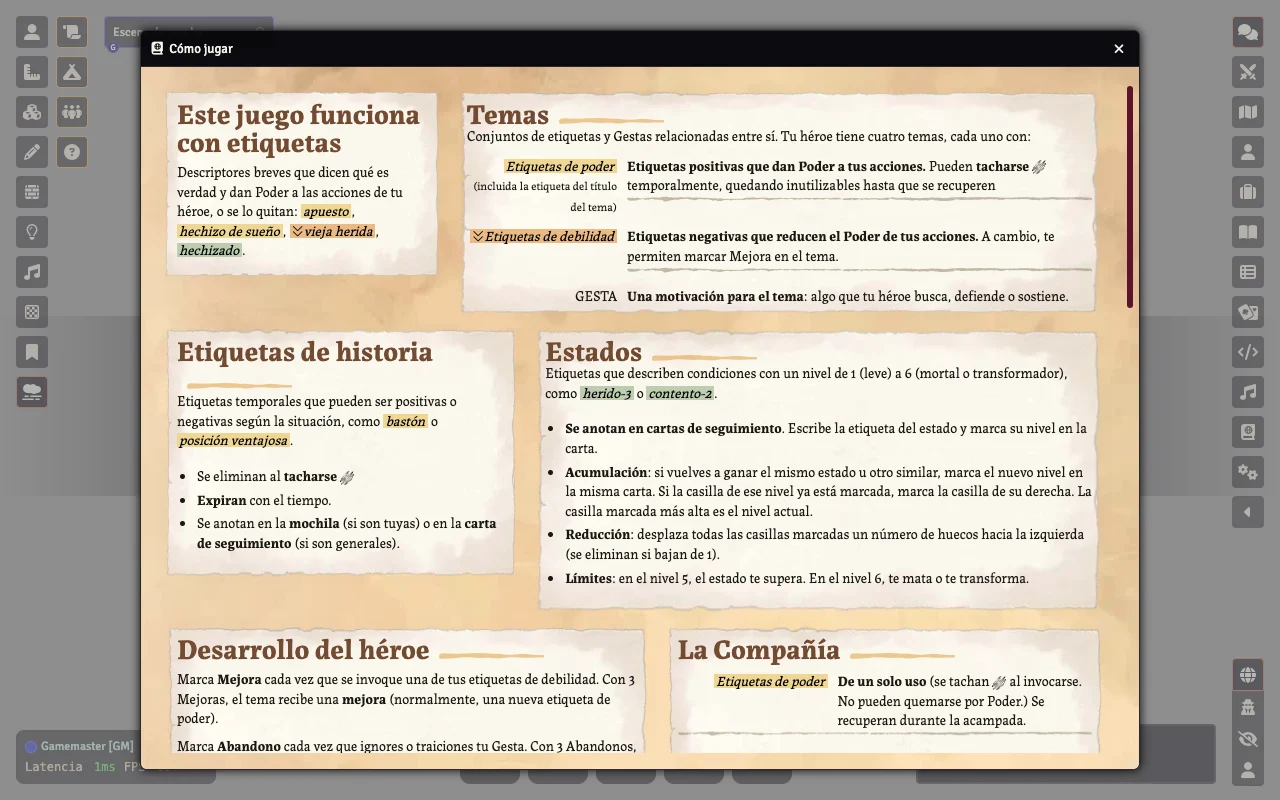Click the question mark help tool
The image size is (1280, 800).
(x=72, y=152)
